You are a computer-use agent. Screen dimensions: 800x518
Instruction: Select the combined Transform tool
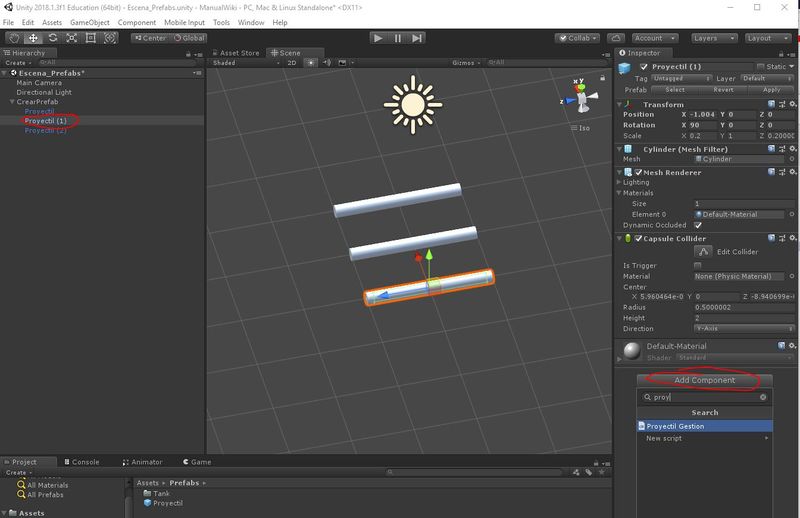(110, 38)
